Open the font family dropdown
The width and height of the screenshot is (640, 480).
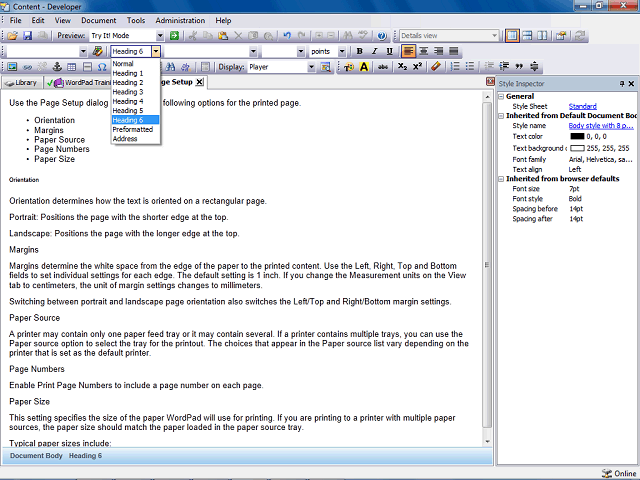(x=253, y=51)
